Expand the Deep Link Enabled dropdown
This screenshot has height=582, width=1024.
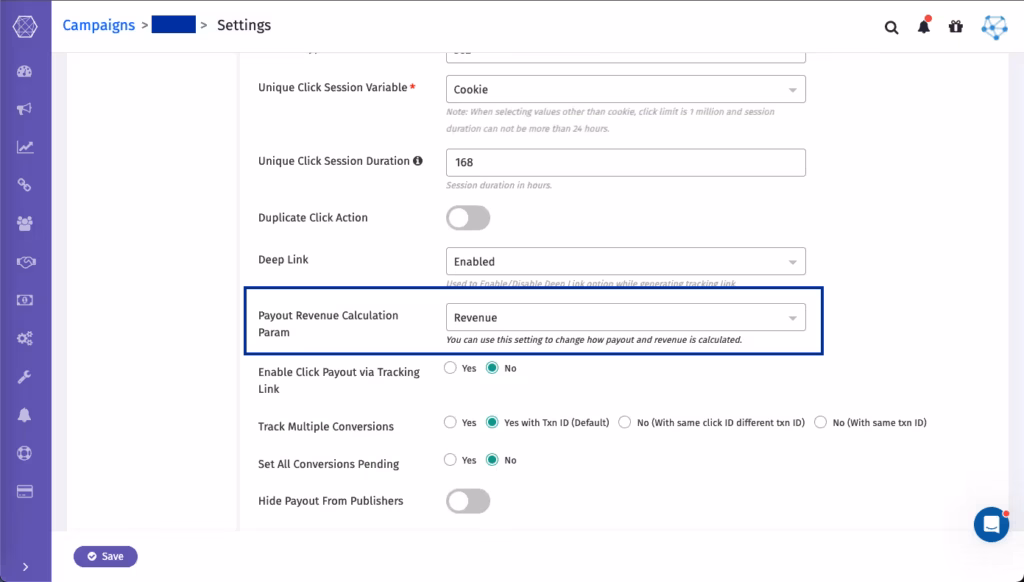pos(626,261)
